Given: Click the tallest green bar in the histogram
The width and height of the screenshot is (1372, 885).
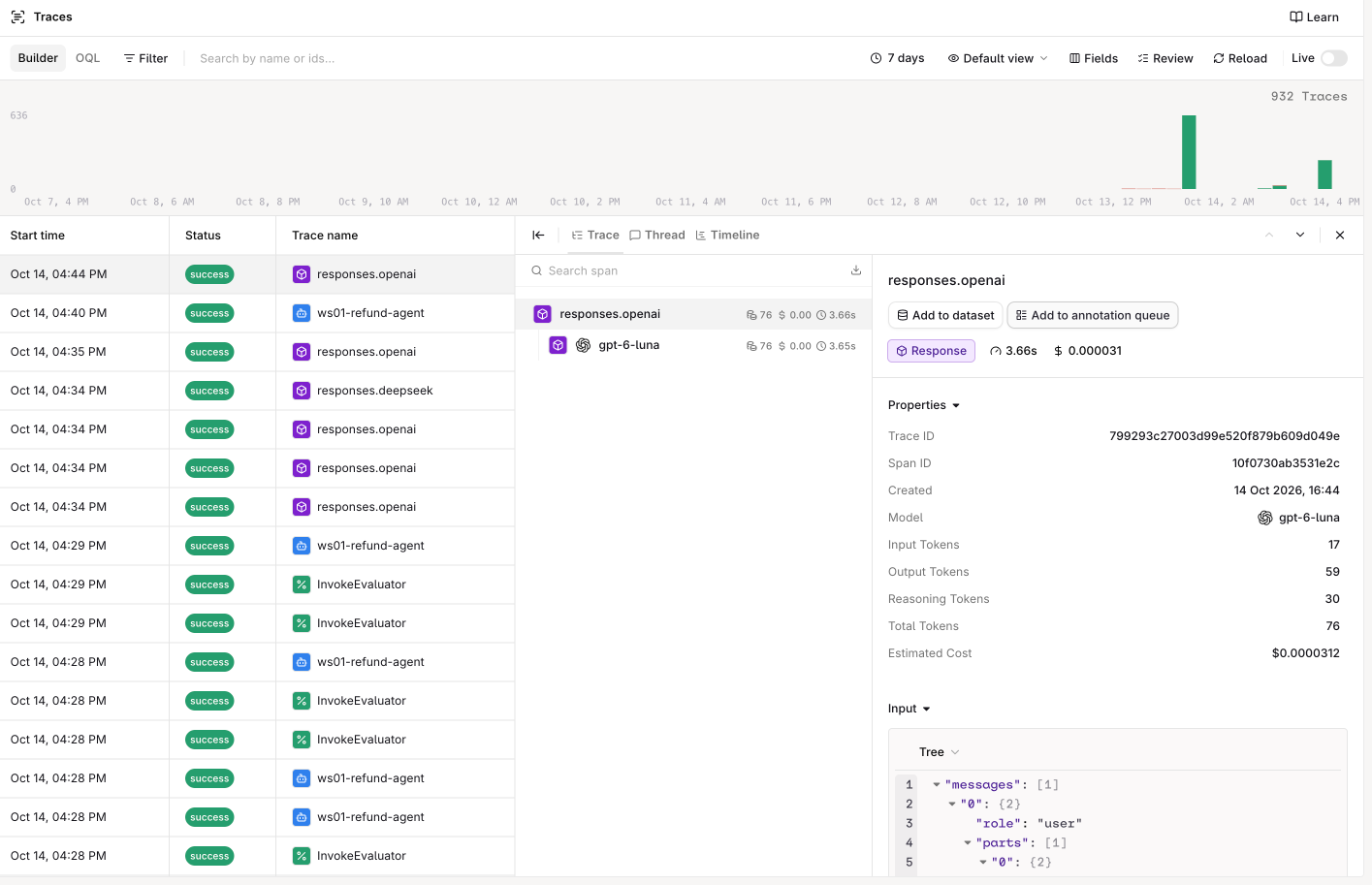Looking at the screenshot, I should (1189, 152).
